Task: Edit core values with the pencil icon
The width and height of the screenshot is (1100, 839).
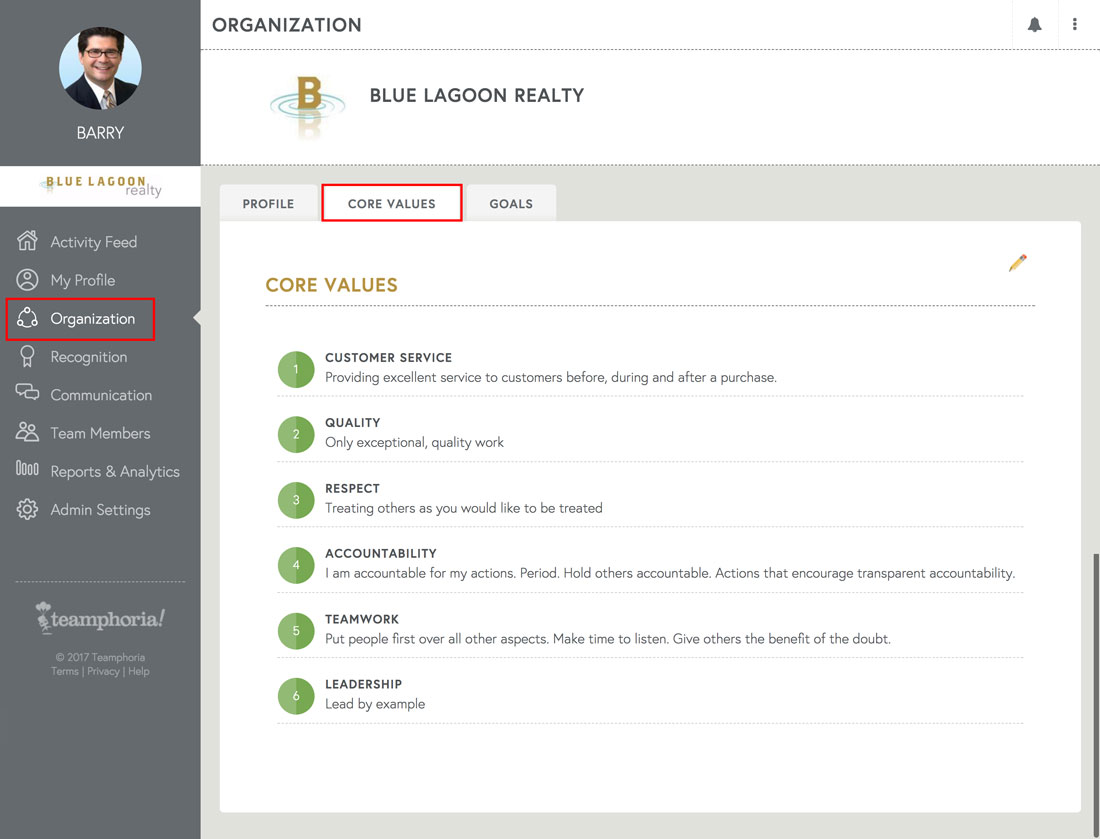Action: click(1017, 263)
